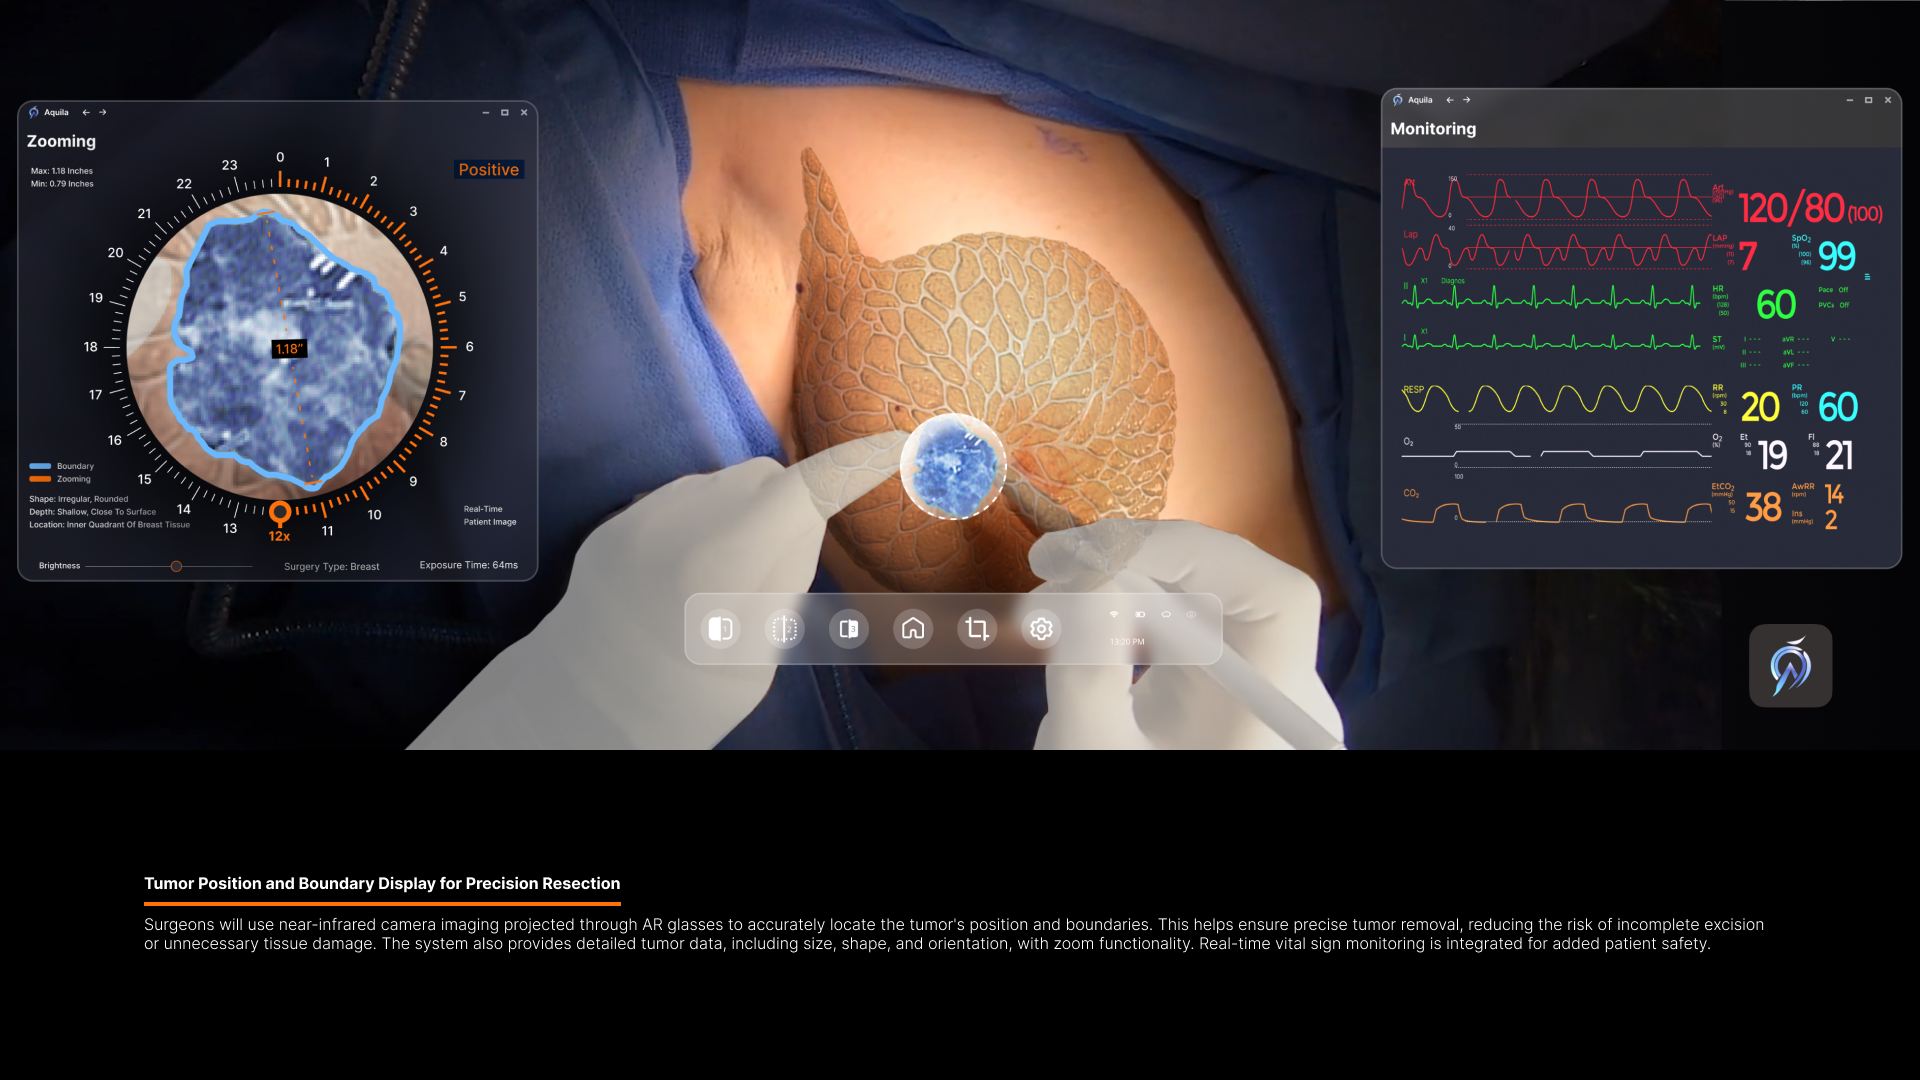Click the Positive status label
The image size is (1920, 1080).
(x=488, y=170)
